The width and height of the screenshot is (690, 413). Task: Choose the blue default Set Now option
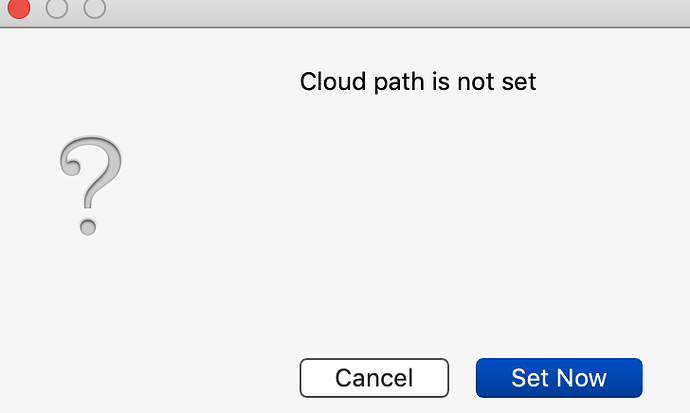(559, 378)
